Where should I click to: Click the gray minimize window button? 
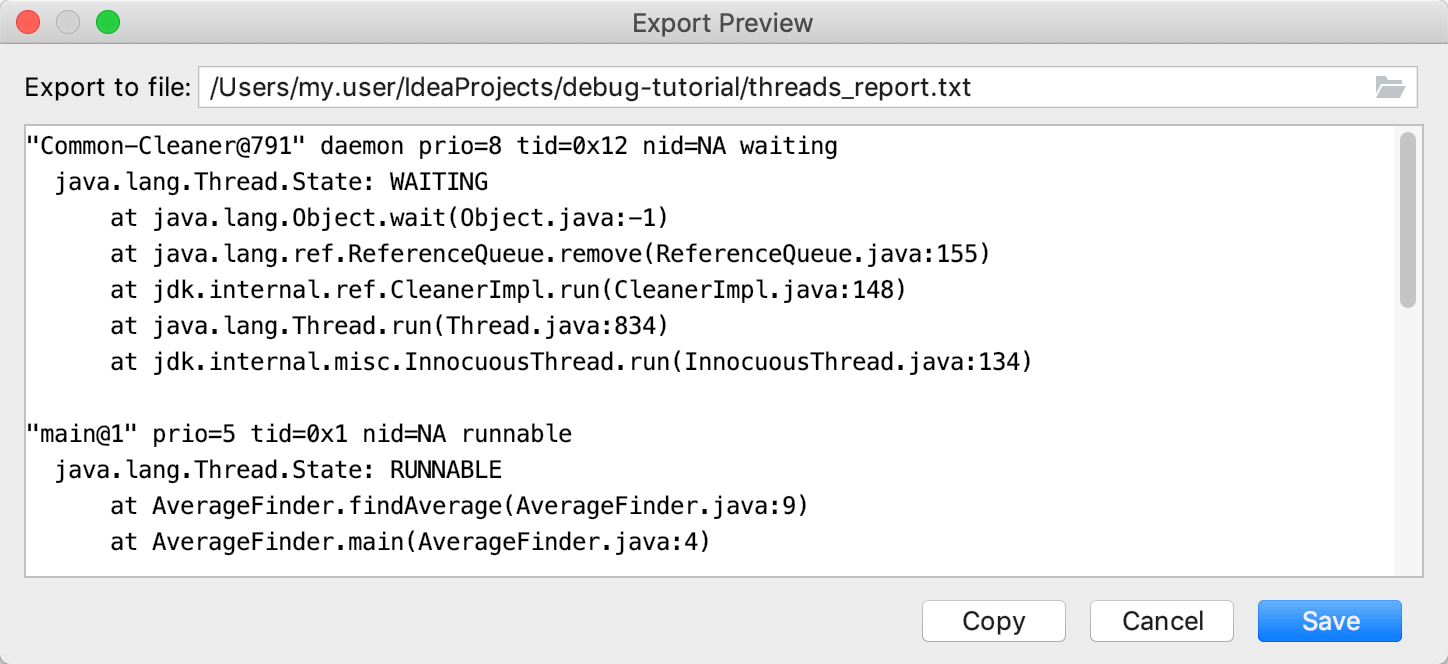tap(68, 22)
